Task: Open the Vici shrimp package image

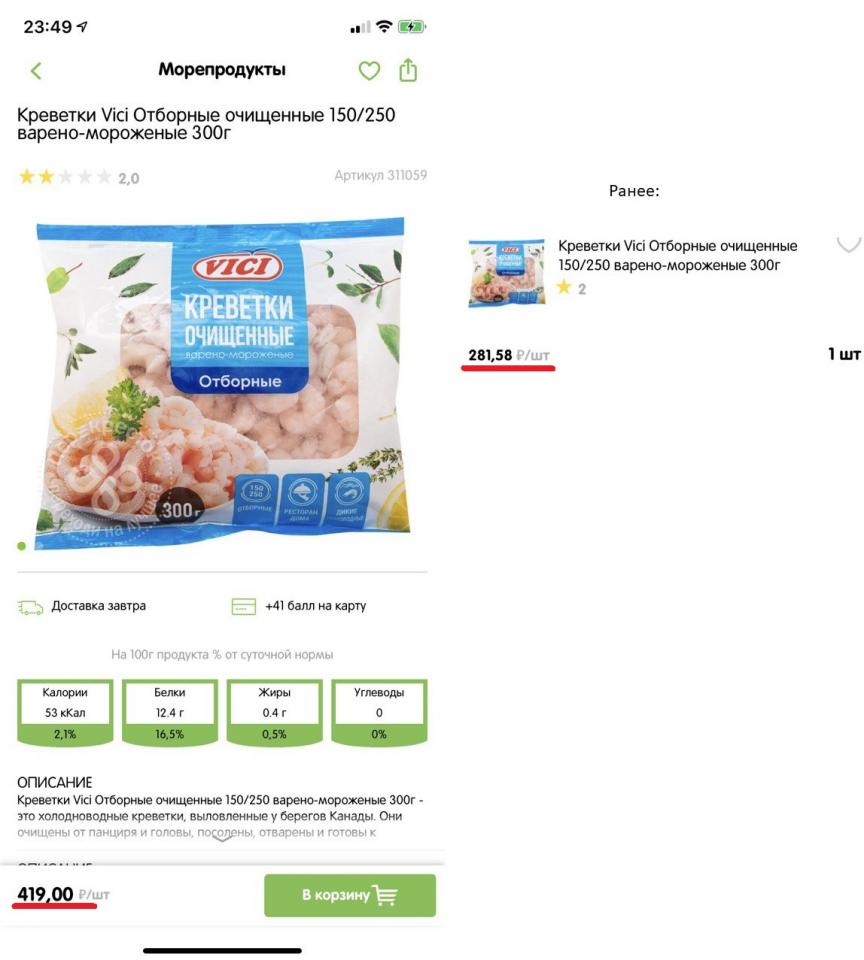Action: pos(222,383)
